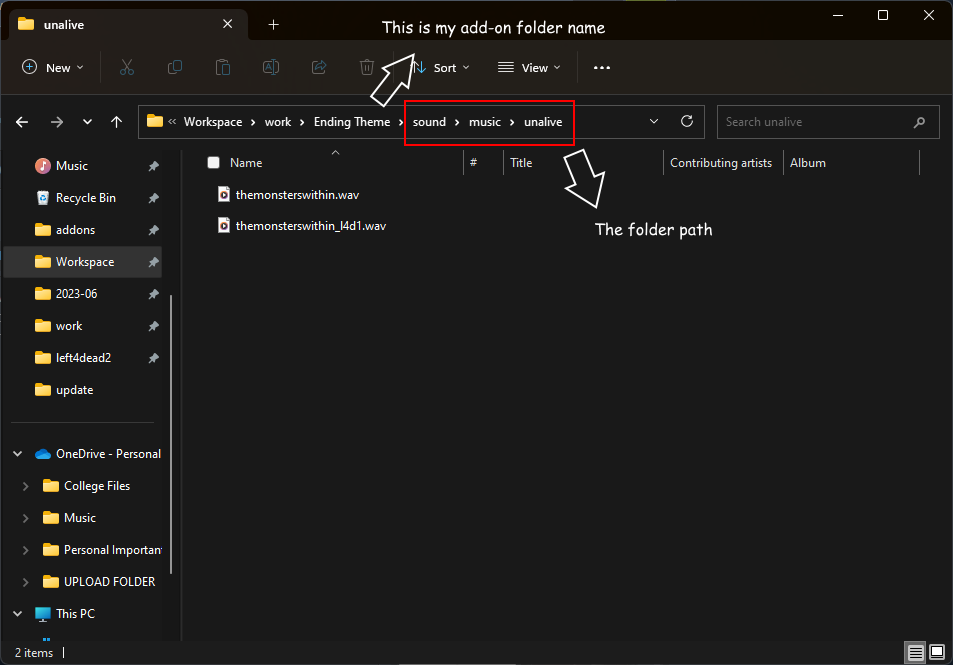The width and height of the screenshot is (953, 665).
Task: Switch to details view icon in status bar
Action: click(915, 653)
